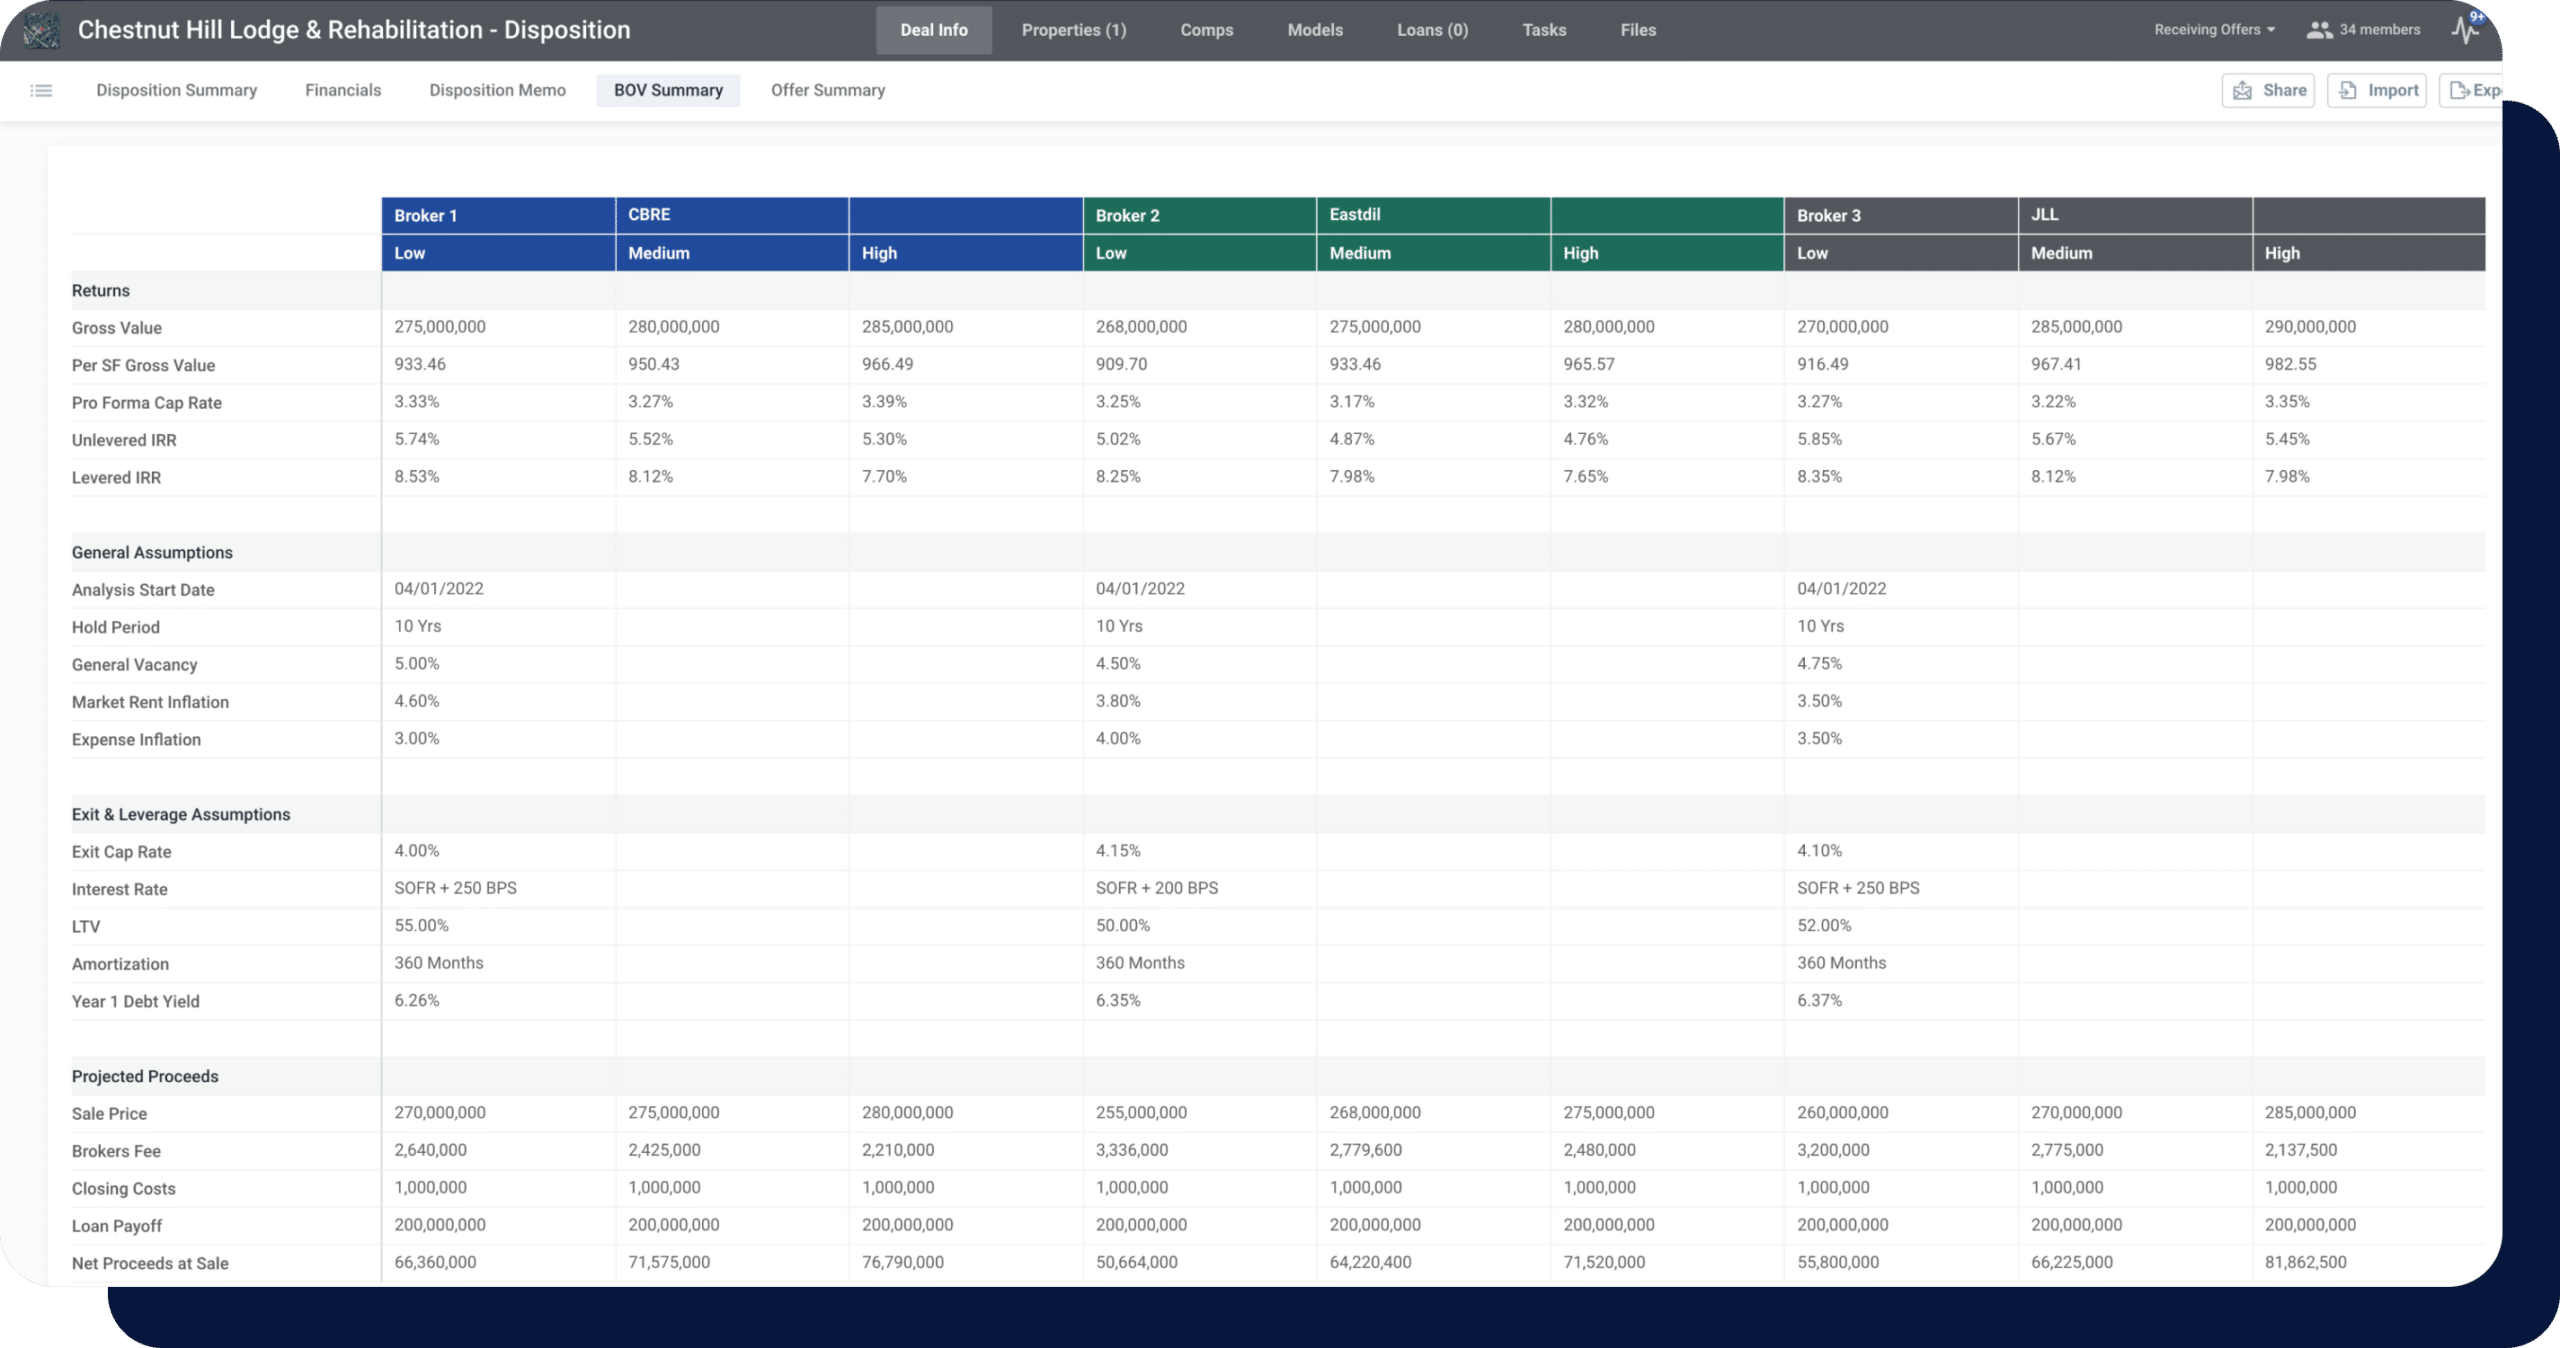Viewport: 2560px width, 1348px height.
Task: Click the Share button
Action: [x=2268, y=90]
